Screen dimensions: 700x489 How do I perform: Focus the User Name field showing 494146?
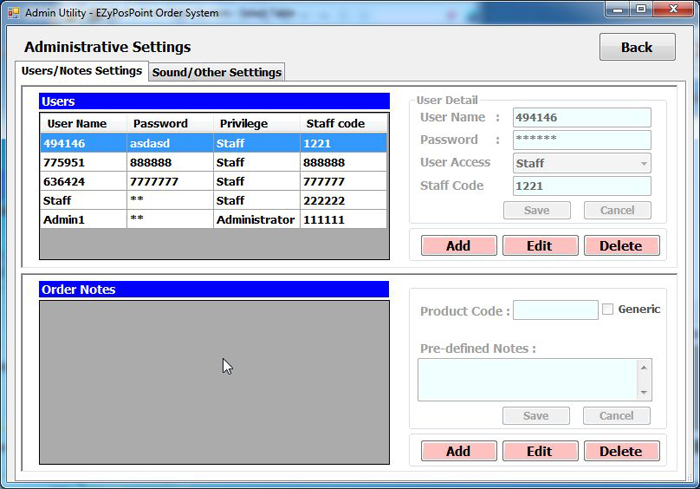(582, 117)
